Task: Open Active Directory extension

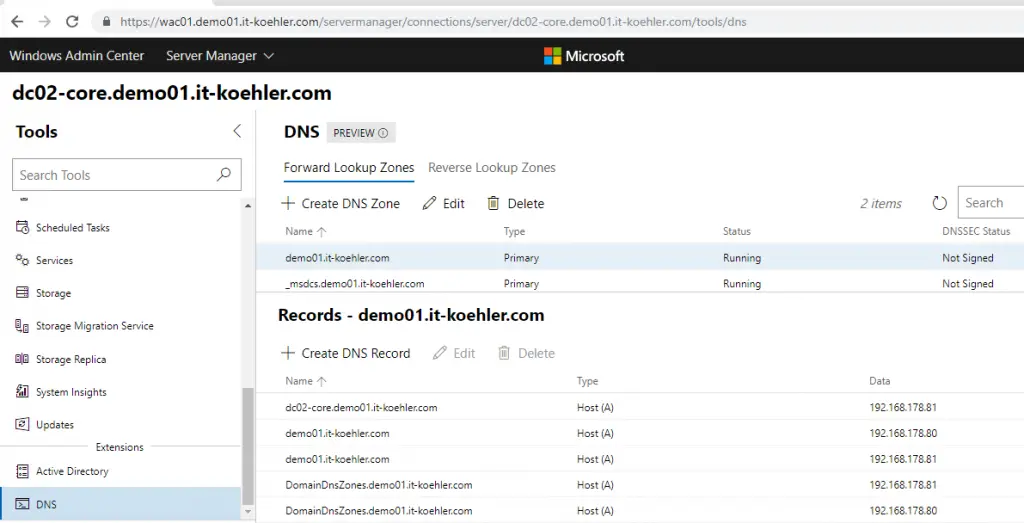Action: 72,472
